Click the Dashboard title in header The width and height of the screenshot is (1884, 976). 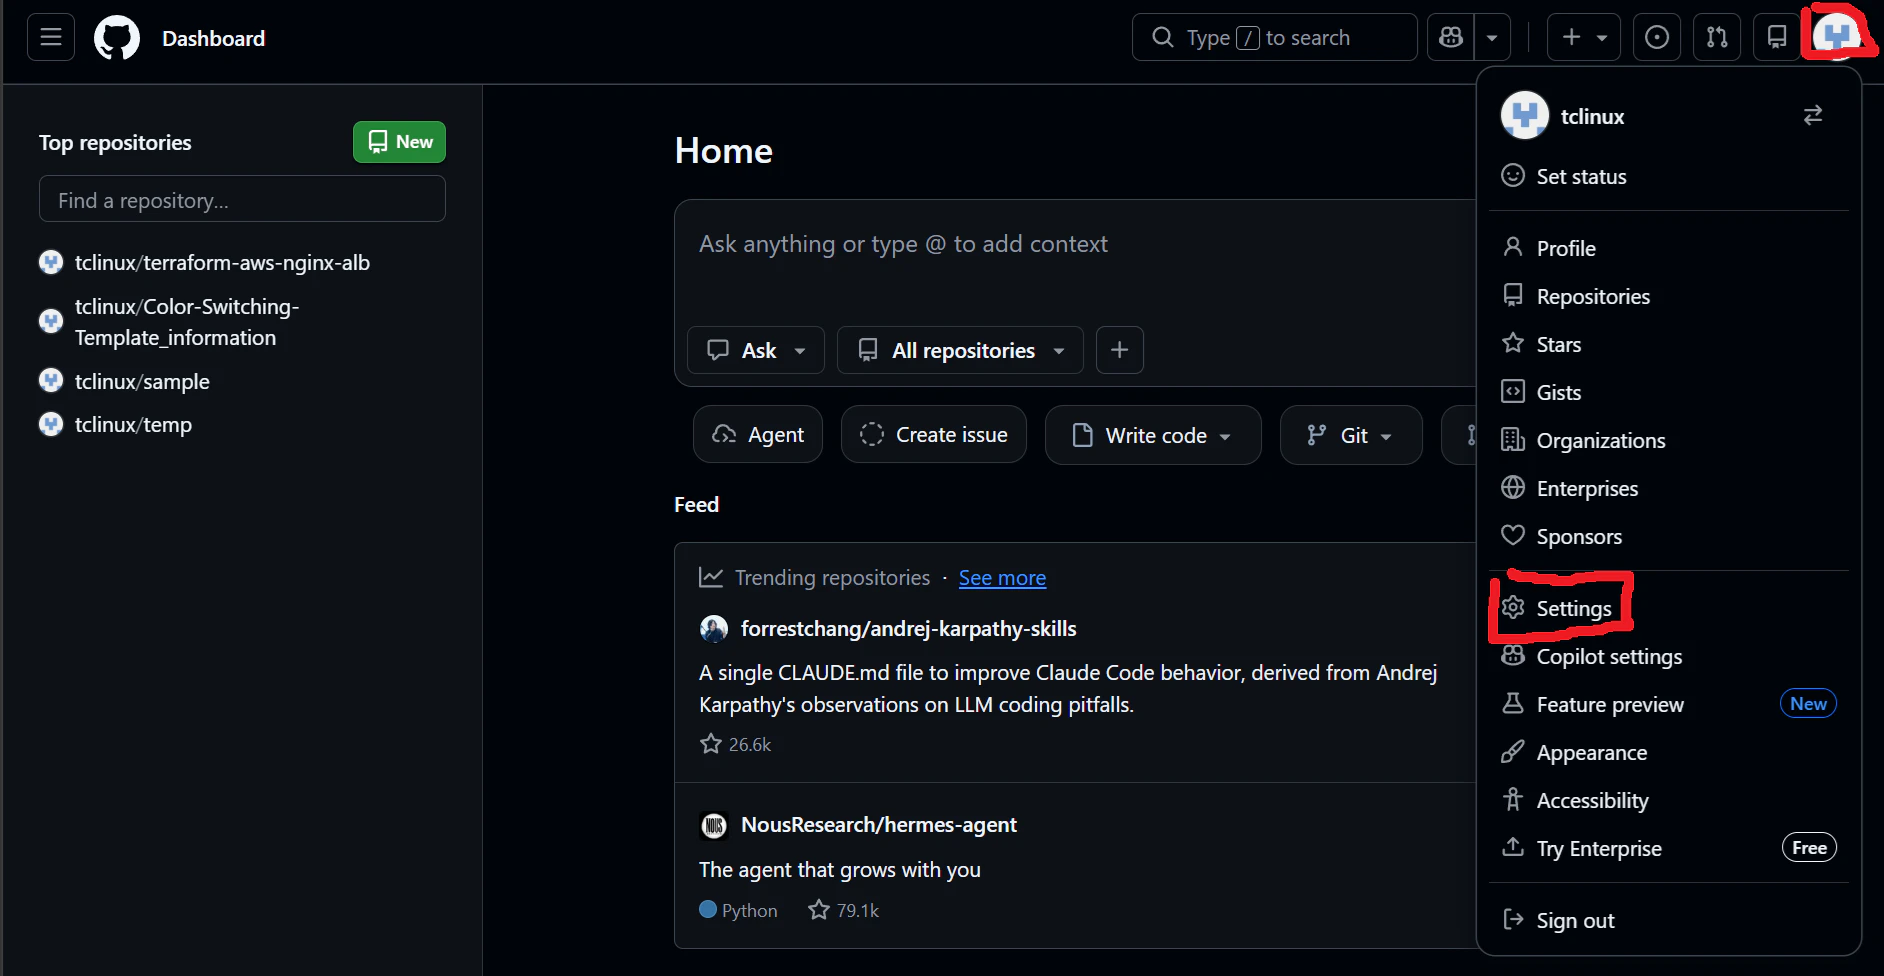tap(213, 38)
